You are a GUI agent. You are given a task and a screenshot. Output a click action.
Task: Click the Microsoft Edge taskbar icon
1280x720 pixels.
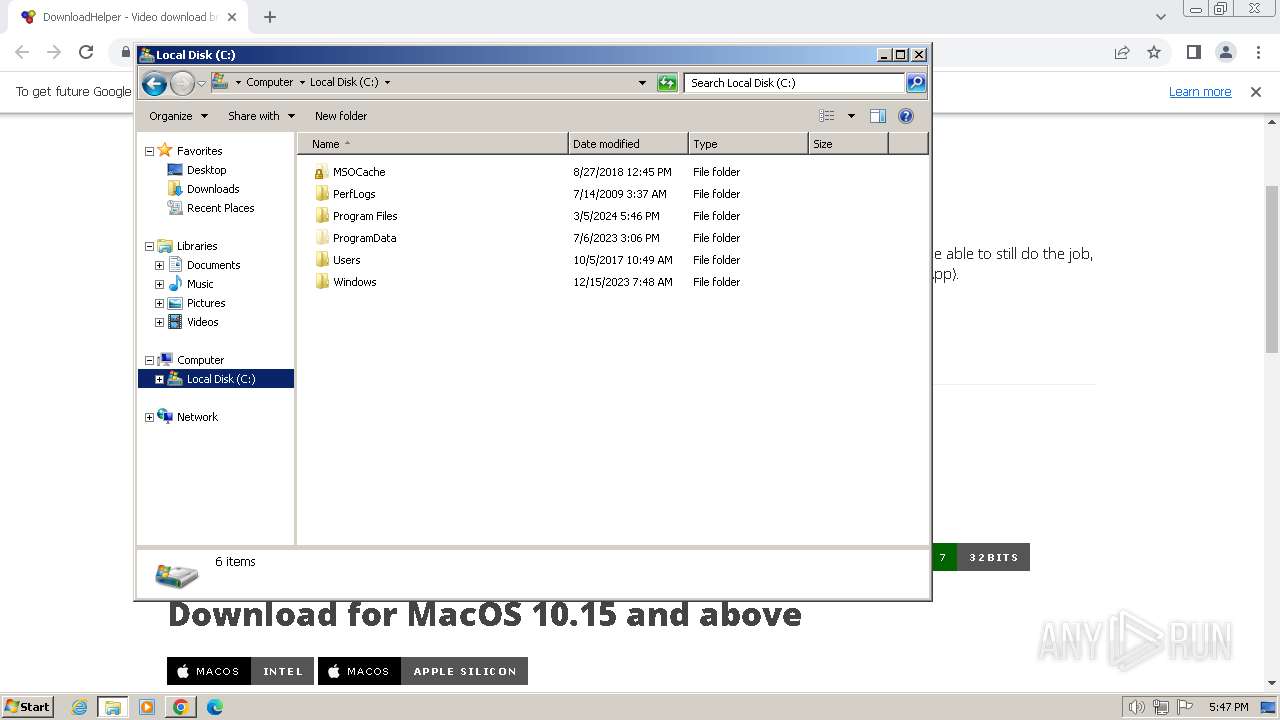(x=215, y=707)
